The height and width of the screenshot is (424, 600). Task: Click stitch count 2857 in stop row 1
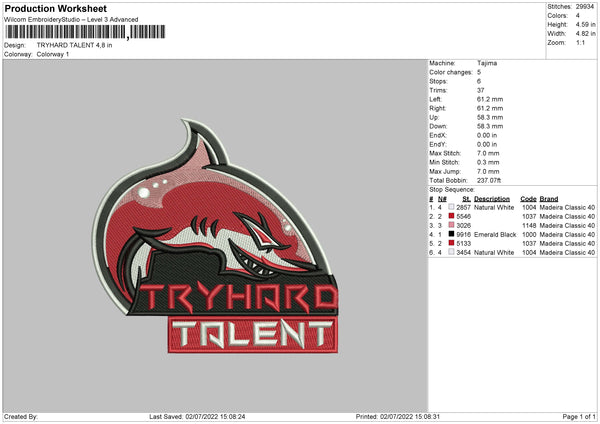(463, 207)
